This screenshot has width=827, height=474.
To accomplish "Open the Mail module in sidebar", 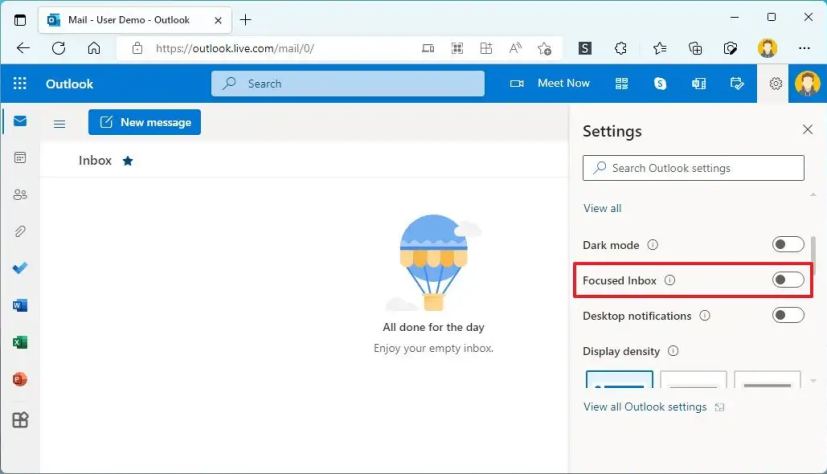I will click(x=20, y=121).
